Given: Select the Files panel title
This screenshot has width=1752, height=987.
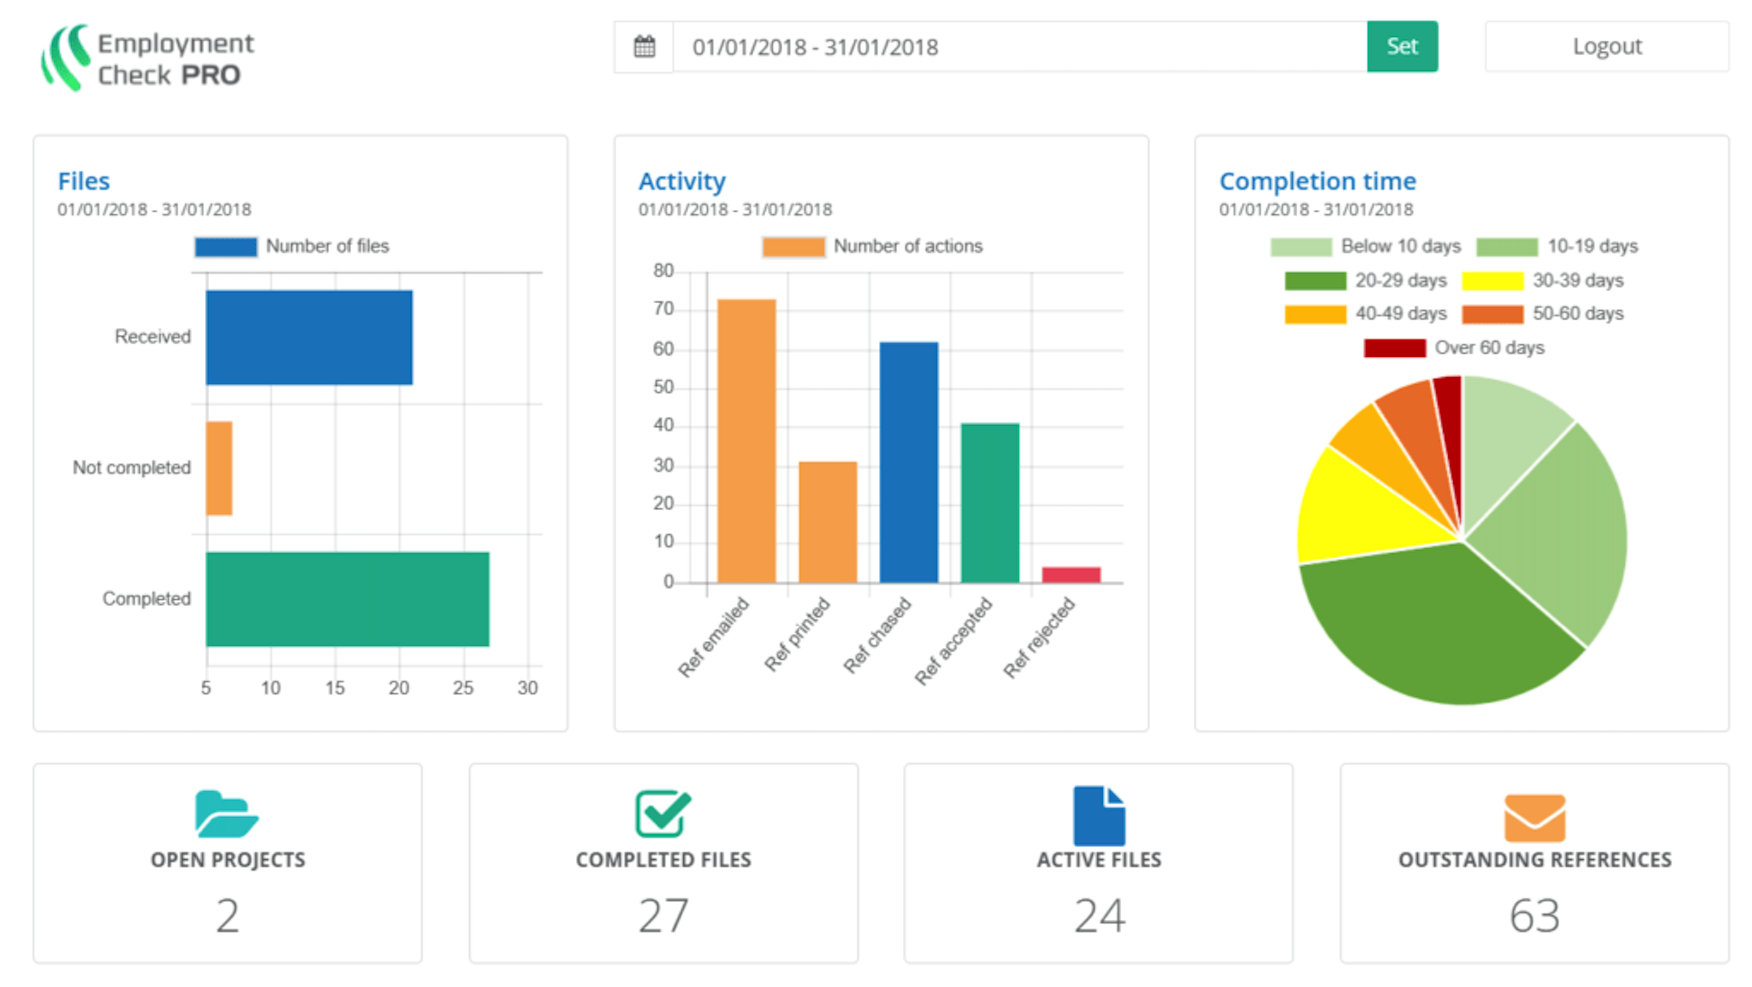Looking at the screenshot, I should pyautogui.click(x=83, y=181).
